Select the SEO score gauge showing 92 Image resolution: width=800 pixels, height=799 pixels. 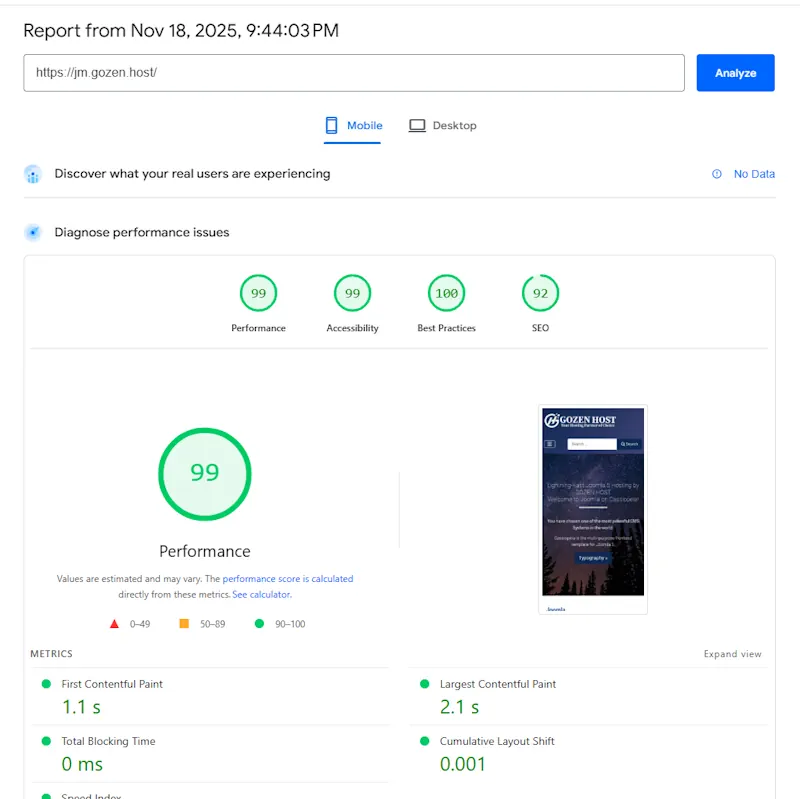pos(540,293)
